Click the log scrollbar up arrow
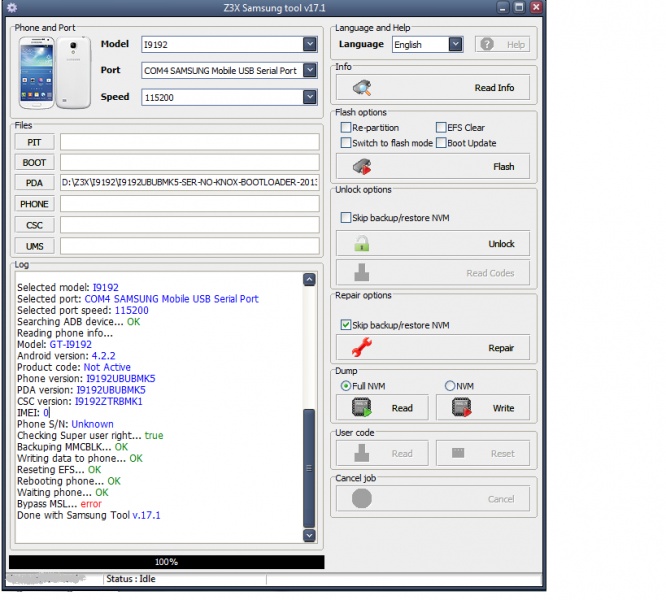 point(309,279)
